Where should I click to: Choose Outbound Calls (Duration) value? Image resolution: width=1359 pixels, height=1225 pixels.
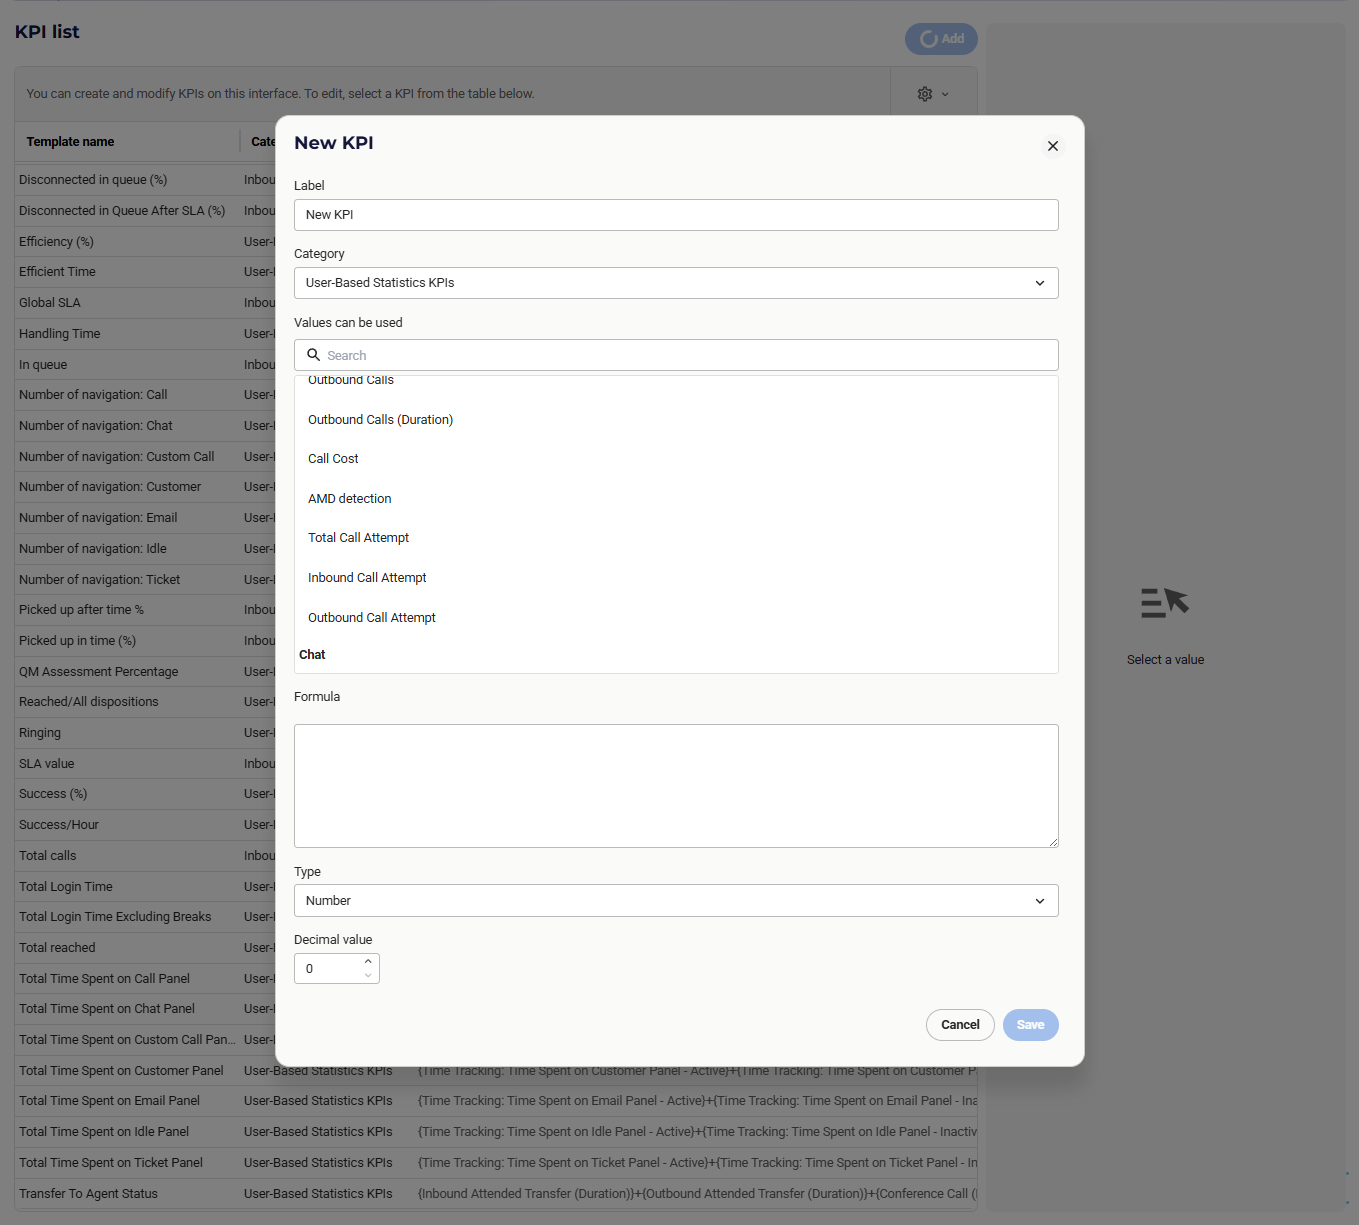380,420
